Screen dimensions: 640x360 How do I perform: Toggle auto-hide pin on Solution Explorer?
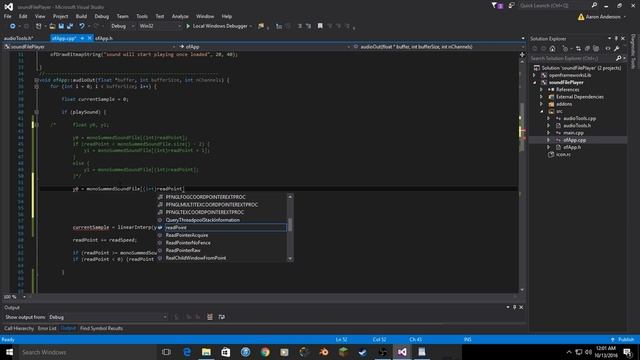(x=616, y=38)
